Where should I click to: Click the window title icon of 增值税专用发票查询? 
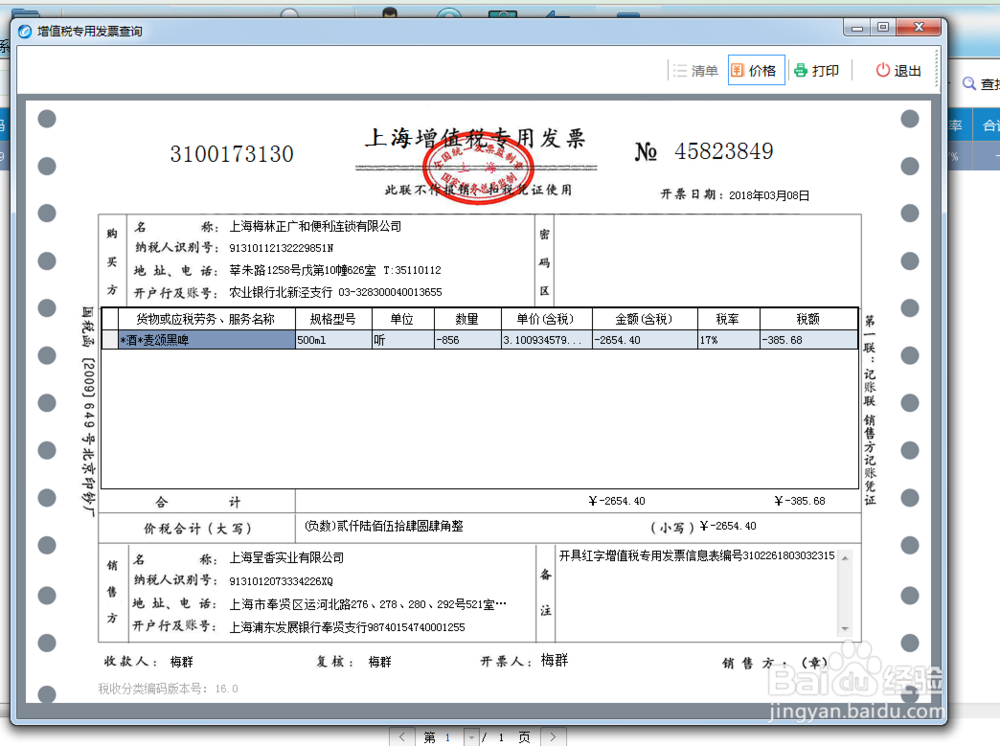pos(25,31)
